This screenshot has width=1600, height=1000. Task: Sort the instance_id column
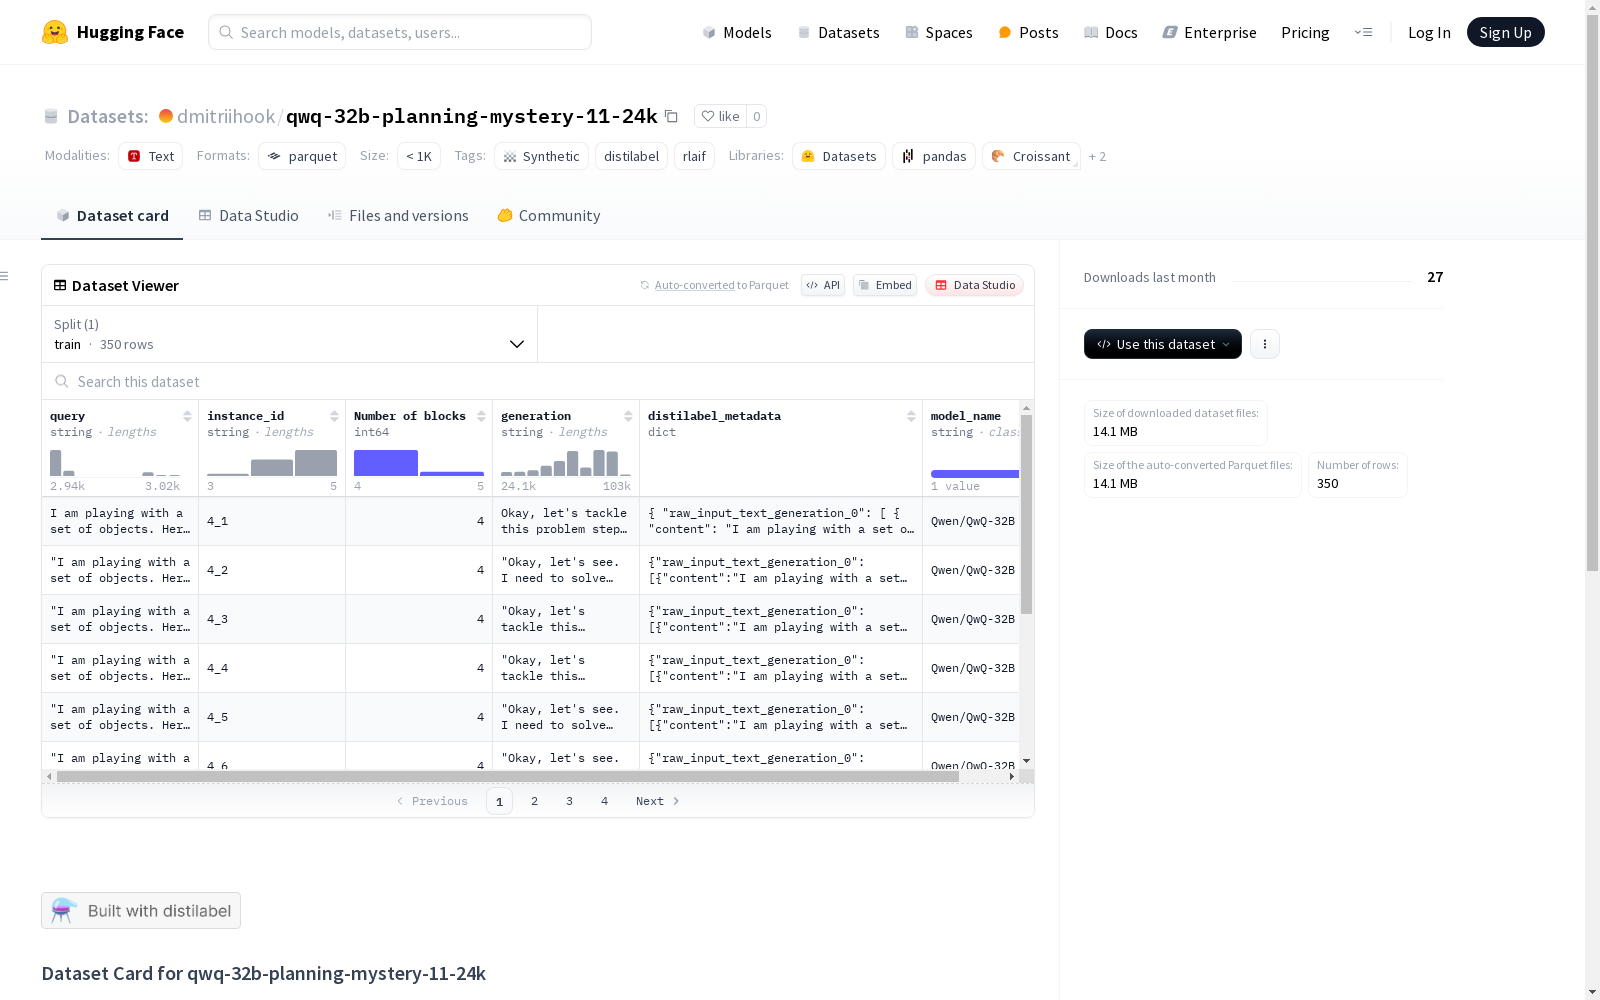pos(334,416)
